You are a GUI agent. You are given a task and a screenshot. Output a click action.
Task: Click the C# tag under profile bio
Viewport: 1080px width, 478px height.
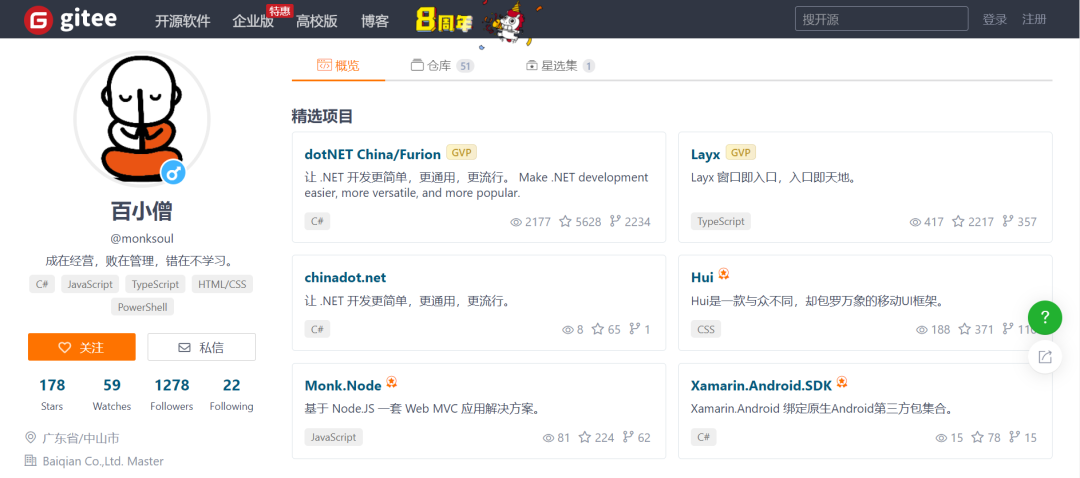41,284
